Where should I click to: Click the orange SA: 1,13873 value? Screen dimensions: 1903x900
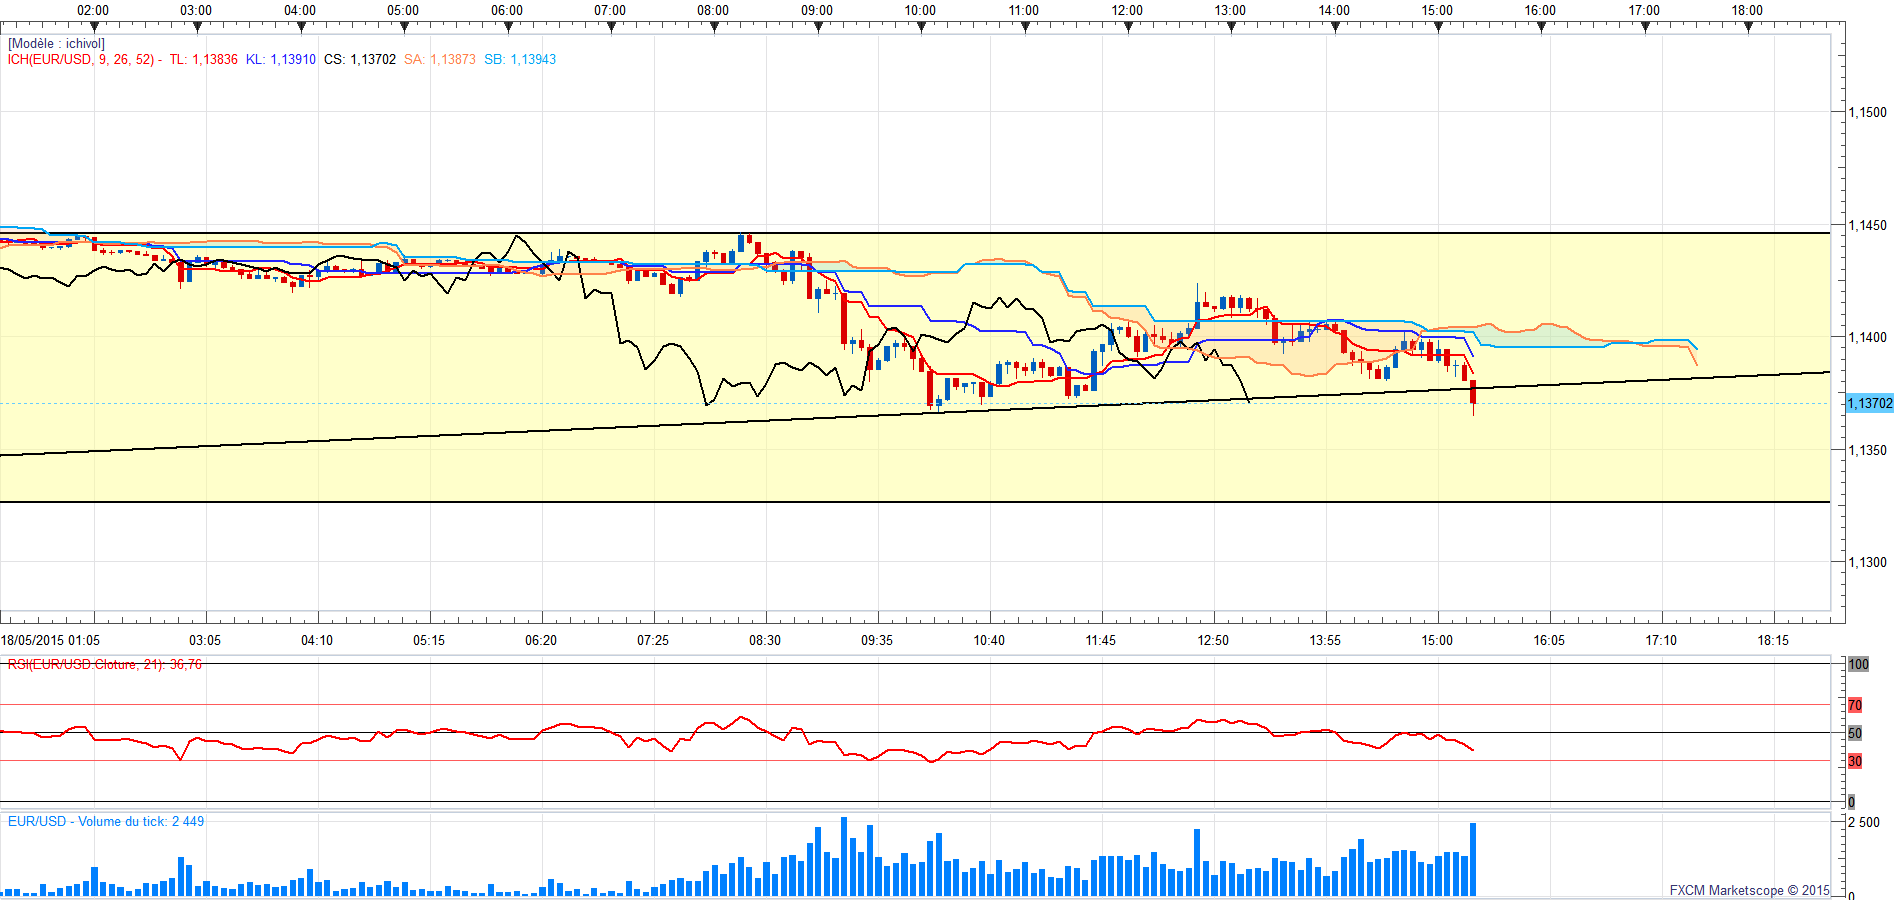click(440, 60)
